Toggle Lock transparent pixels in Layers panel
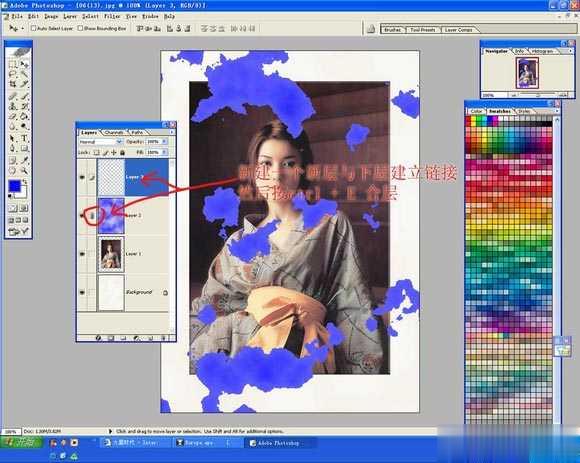This screenshot has width=580, height=463. click(x=96, y=152)
